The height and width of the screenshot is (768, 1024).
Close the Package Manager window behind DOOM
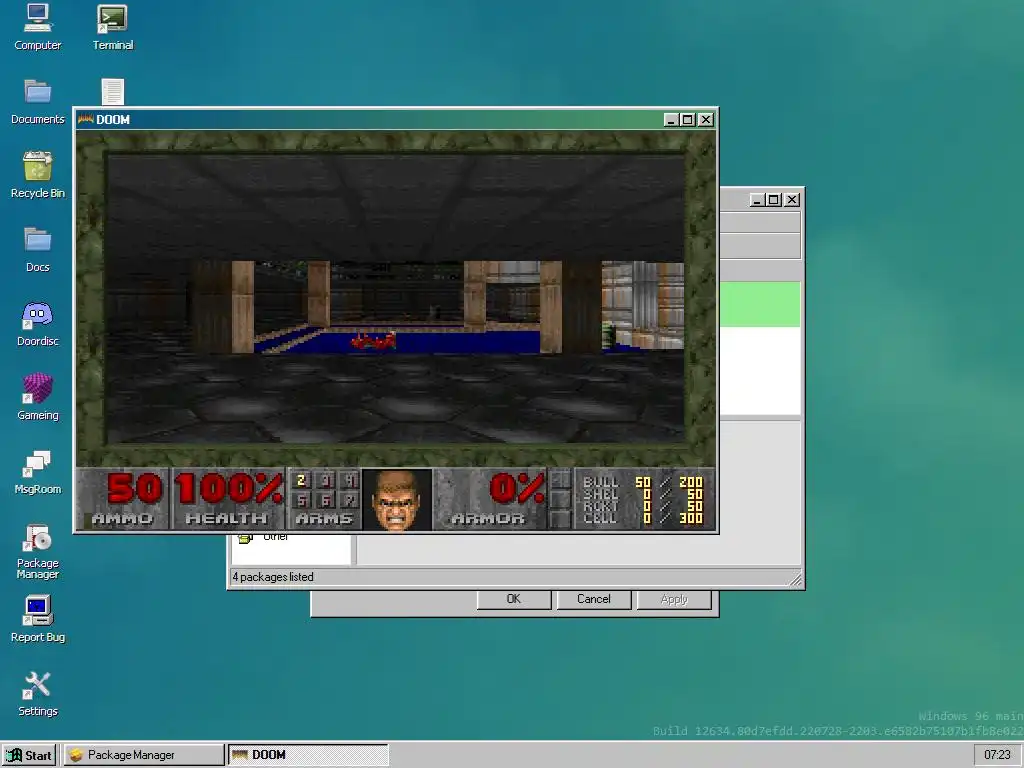click(792, 200)
